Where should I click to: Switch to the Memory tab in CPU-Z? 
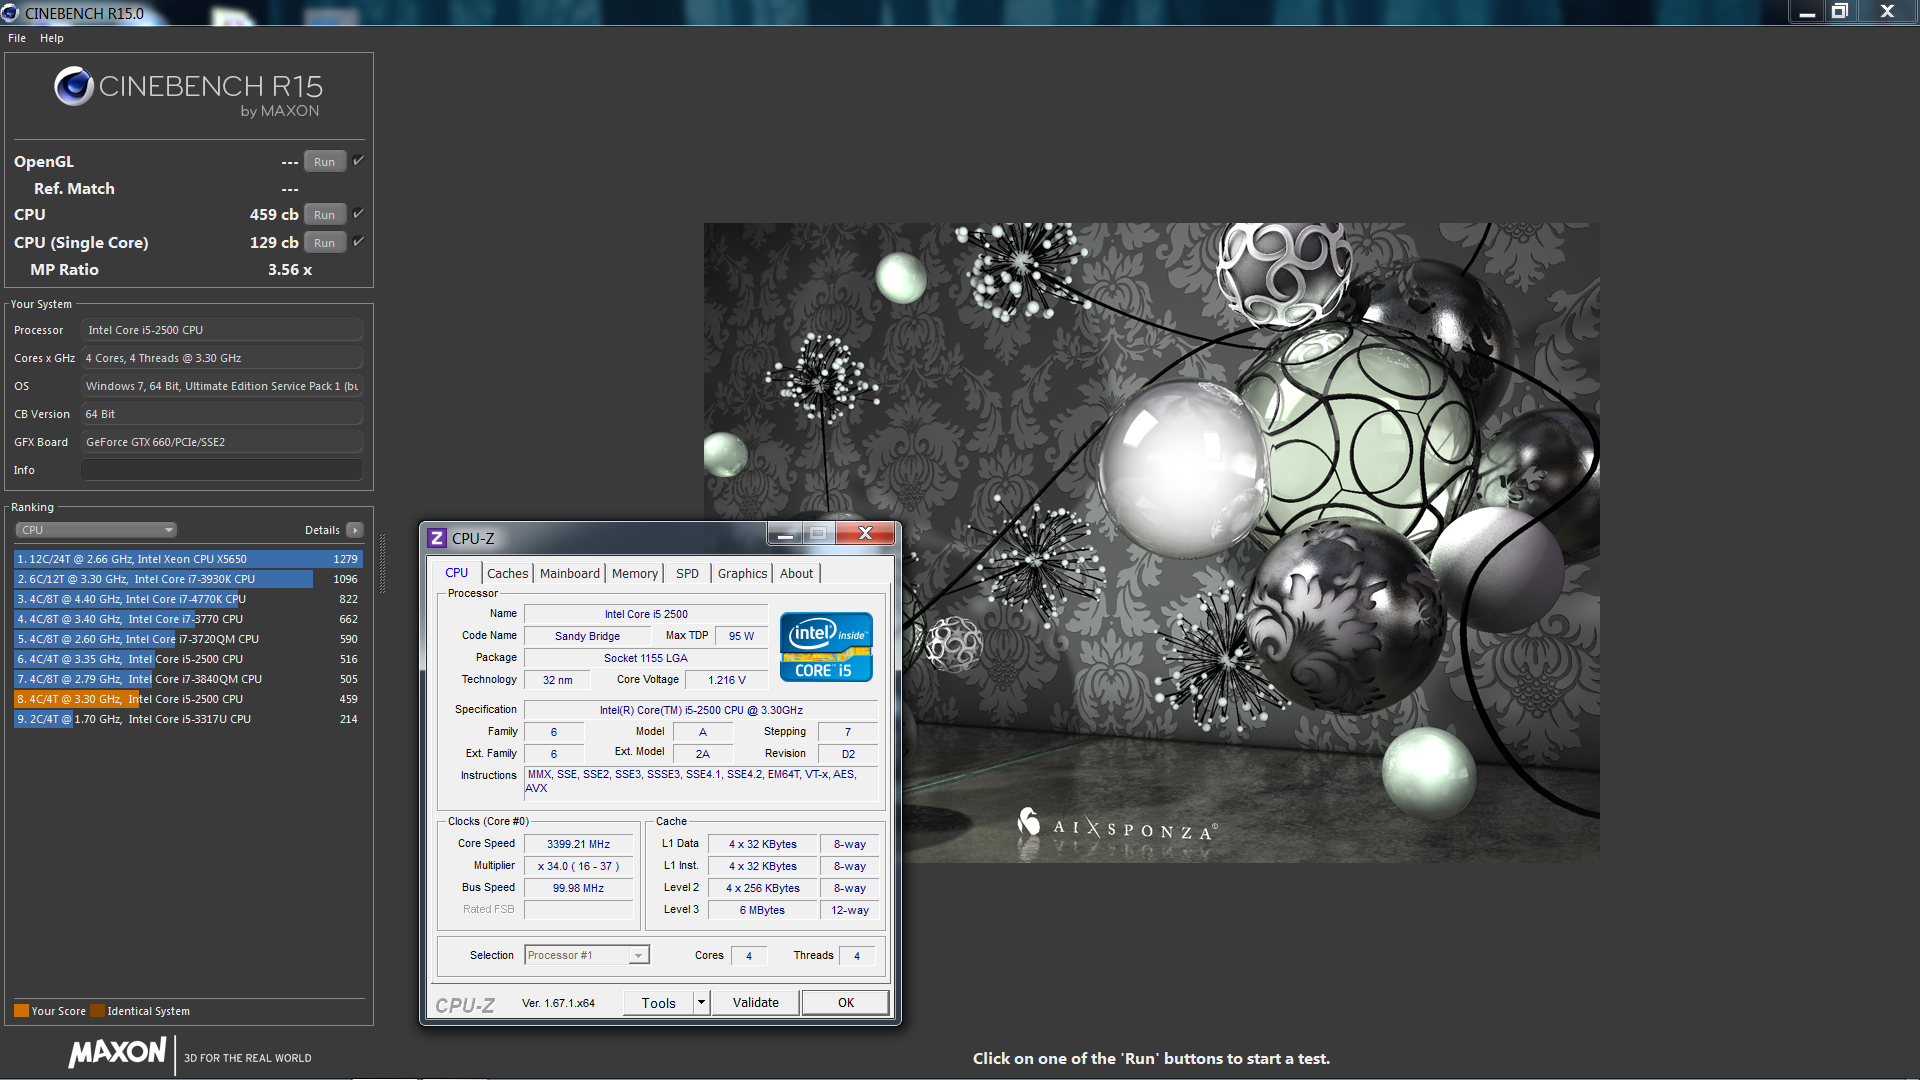pyautogui.click(x=635, y=573)
